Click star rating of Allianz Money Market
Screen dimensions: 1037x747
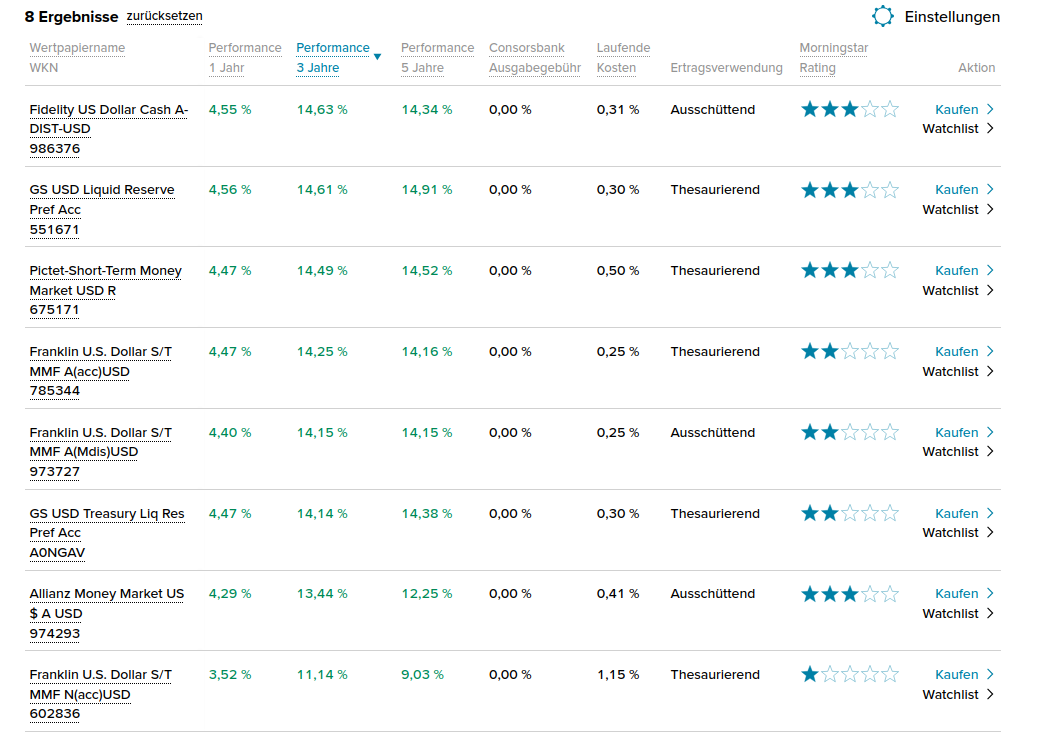click(849, 594)
